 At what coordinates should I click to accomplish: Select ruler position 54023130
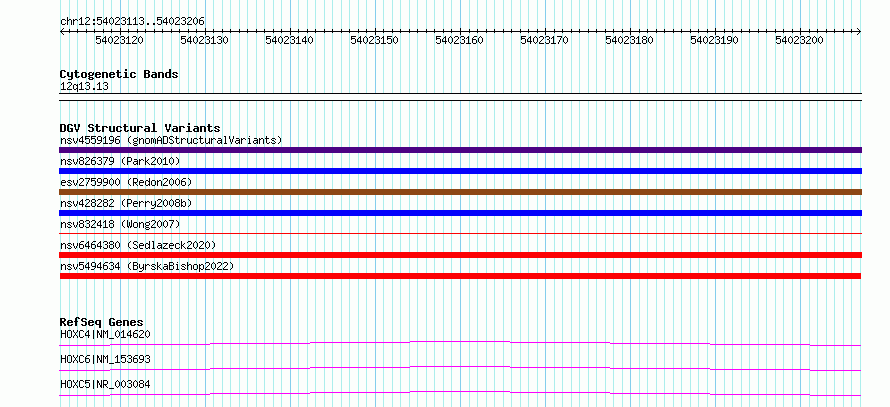pos(204,40)
